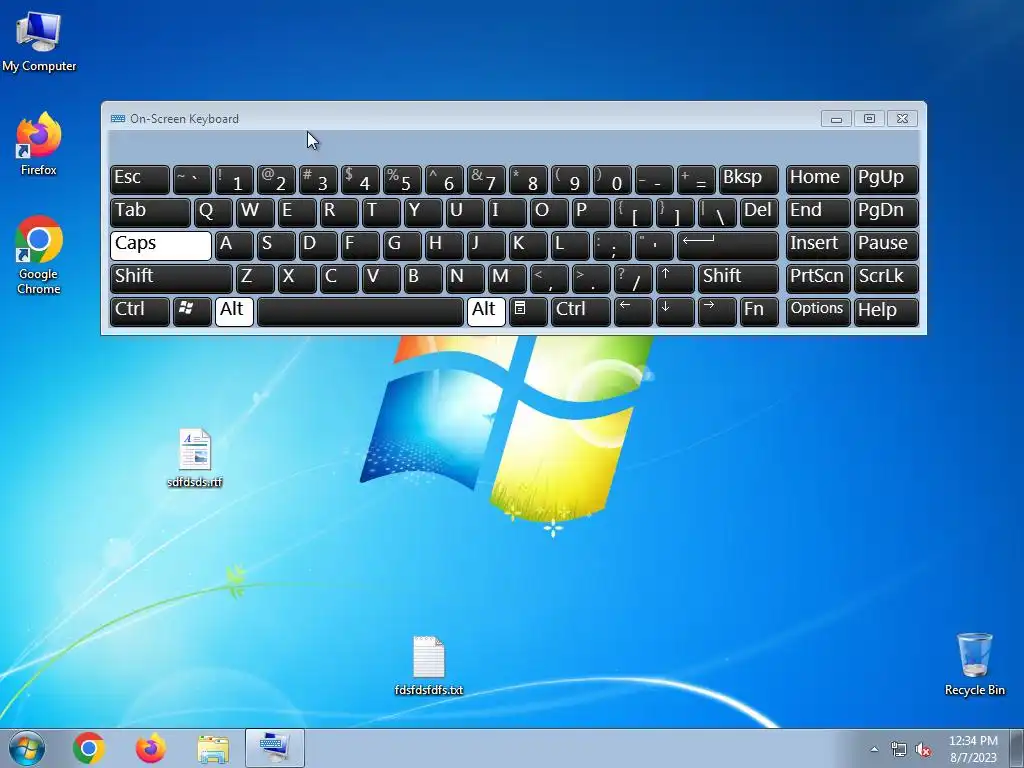Toggle the Fn key
Viewport: 1024px width, 768px height.
point(759,311)
